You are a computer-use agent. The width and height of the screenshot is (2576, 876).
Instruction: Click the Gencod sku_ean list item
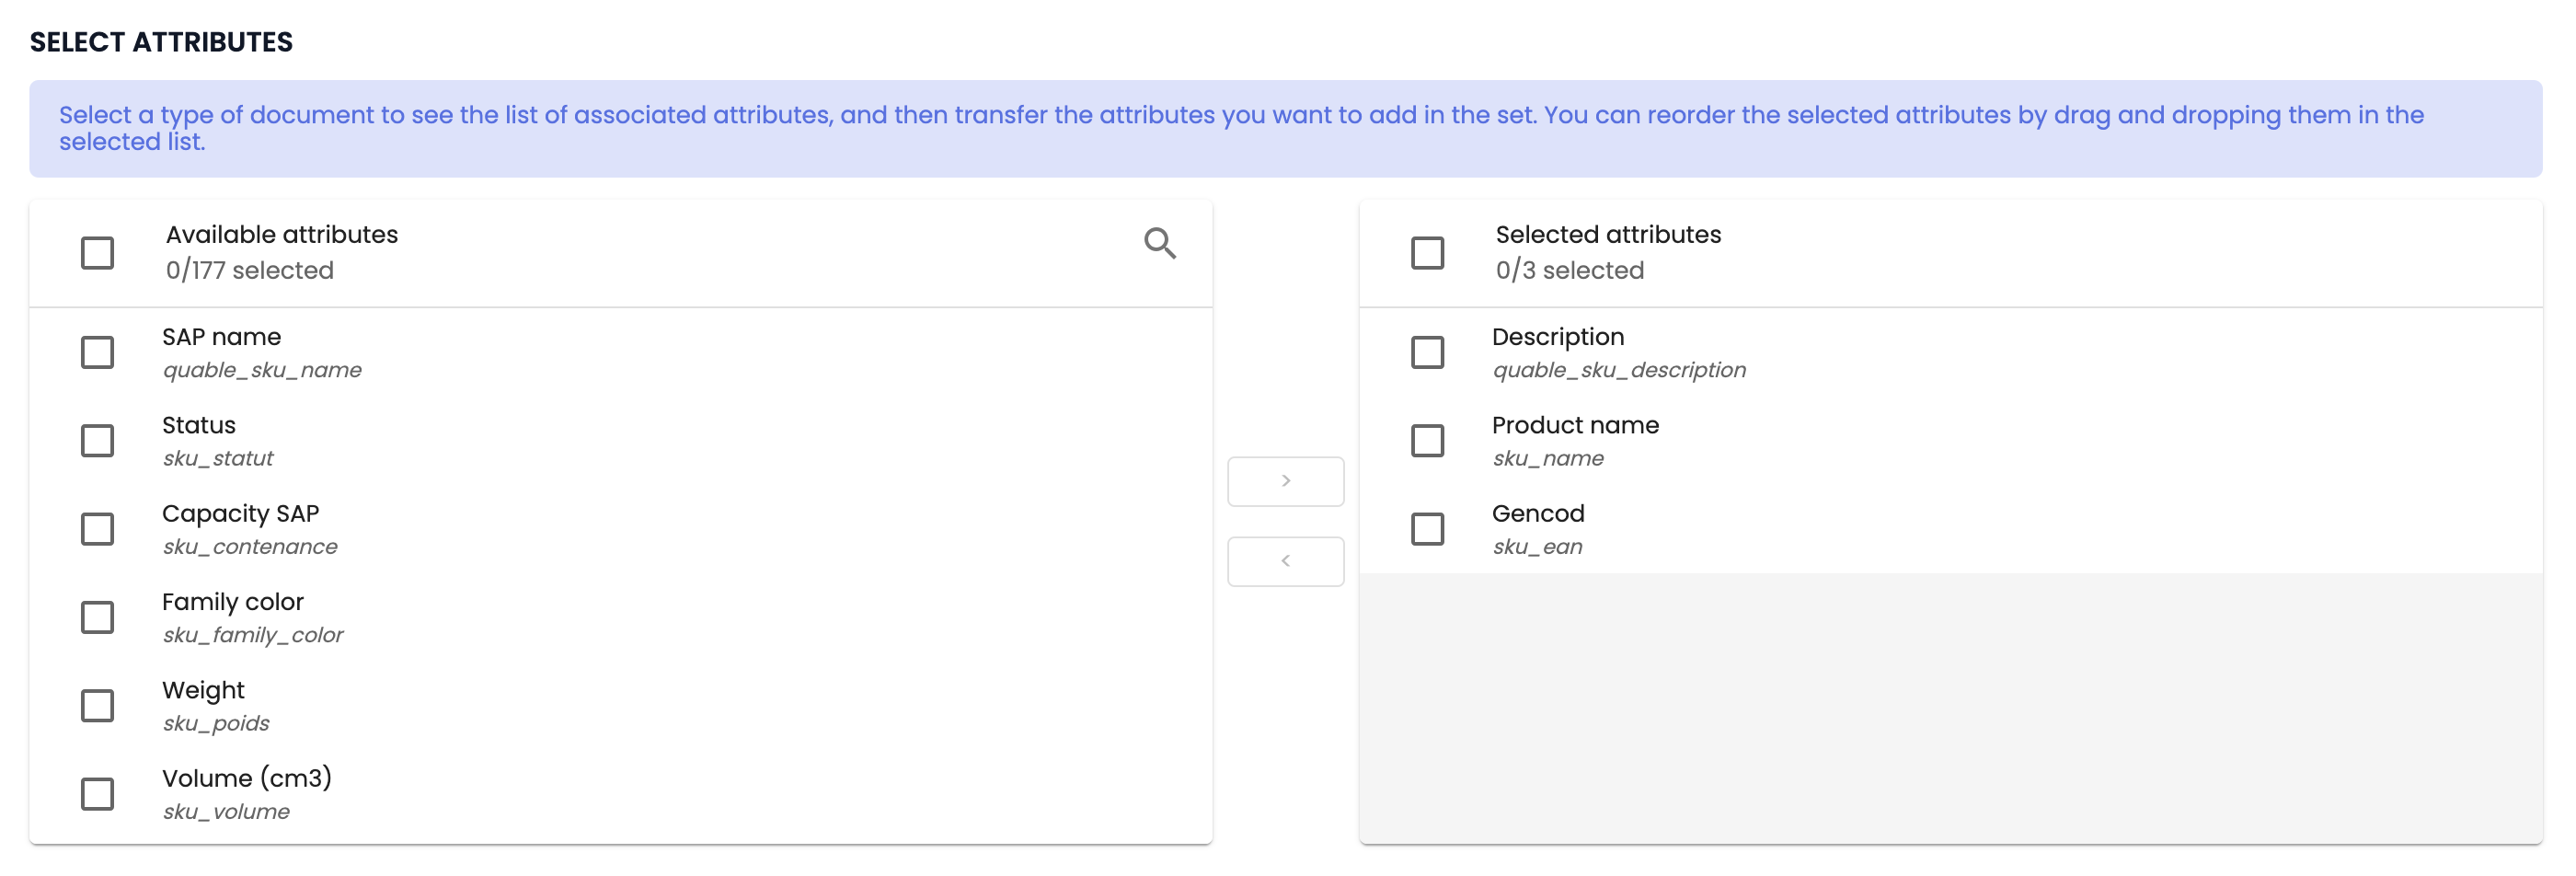point(1538,529)
